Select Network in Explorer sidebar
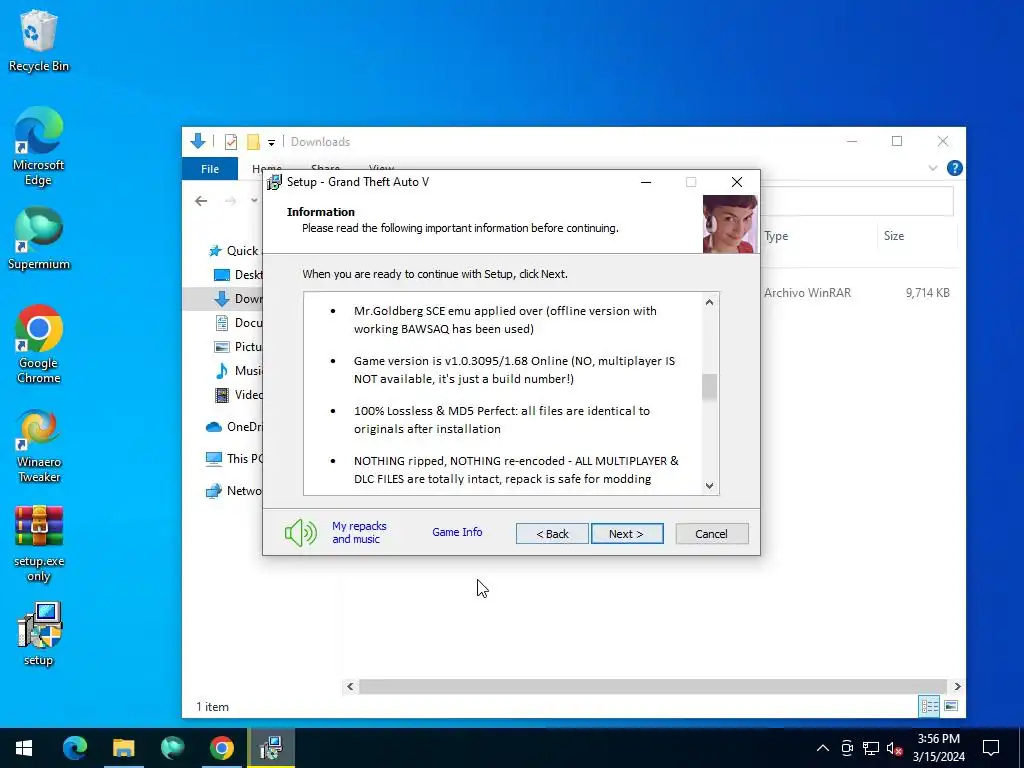 coord(234,491)
